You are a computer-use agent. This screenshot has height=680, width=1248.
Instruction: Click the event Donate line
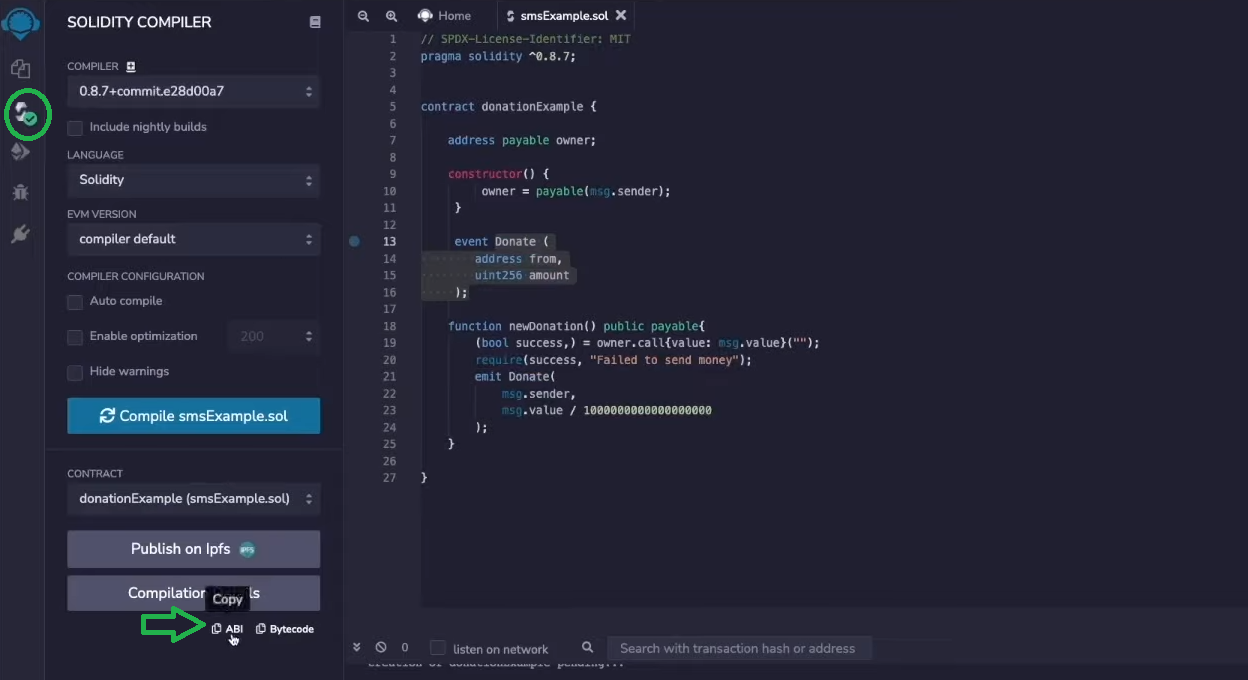coord(502,241)
